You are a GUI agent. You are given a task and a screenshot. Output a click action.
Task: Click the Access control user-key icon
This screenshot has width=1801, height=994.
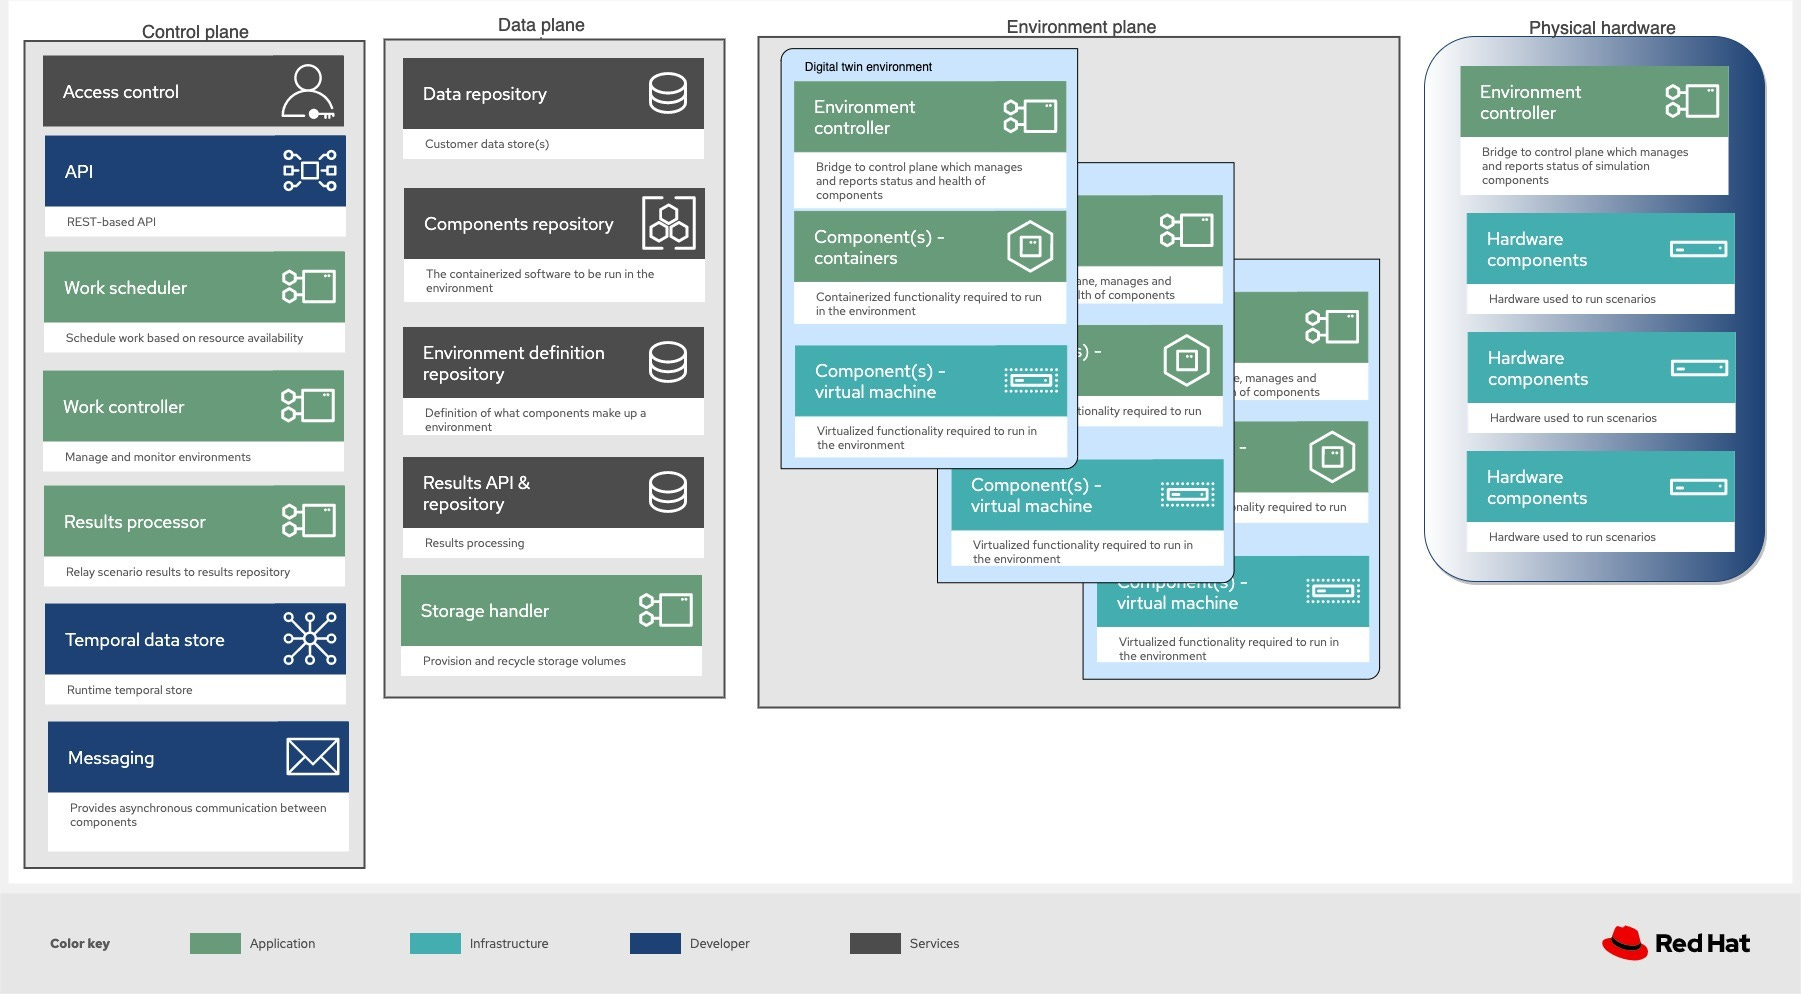[308, 92]
